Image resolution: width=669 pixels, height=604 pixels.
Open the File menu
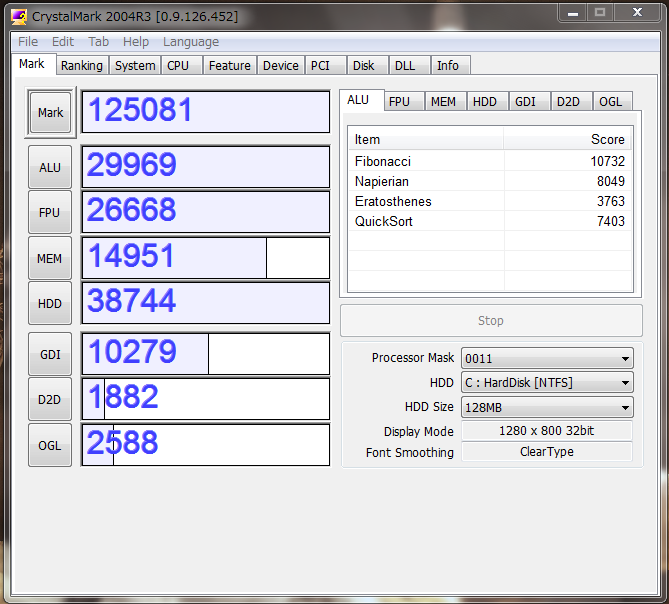pos(28,42)
